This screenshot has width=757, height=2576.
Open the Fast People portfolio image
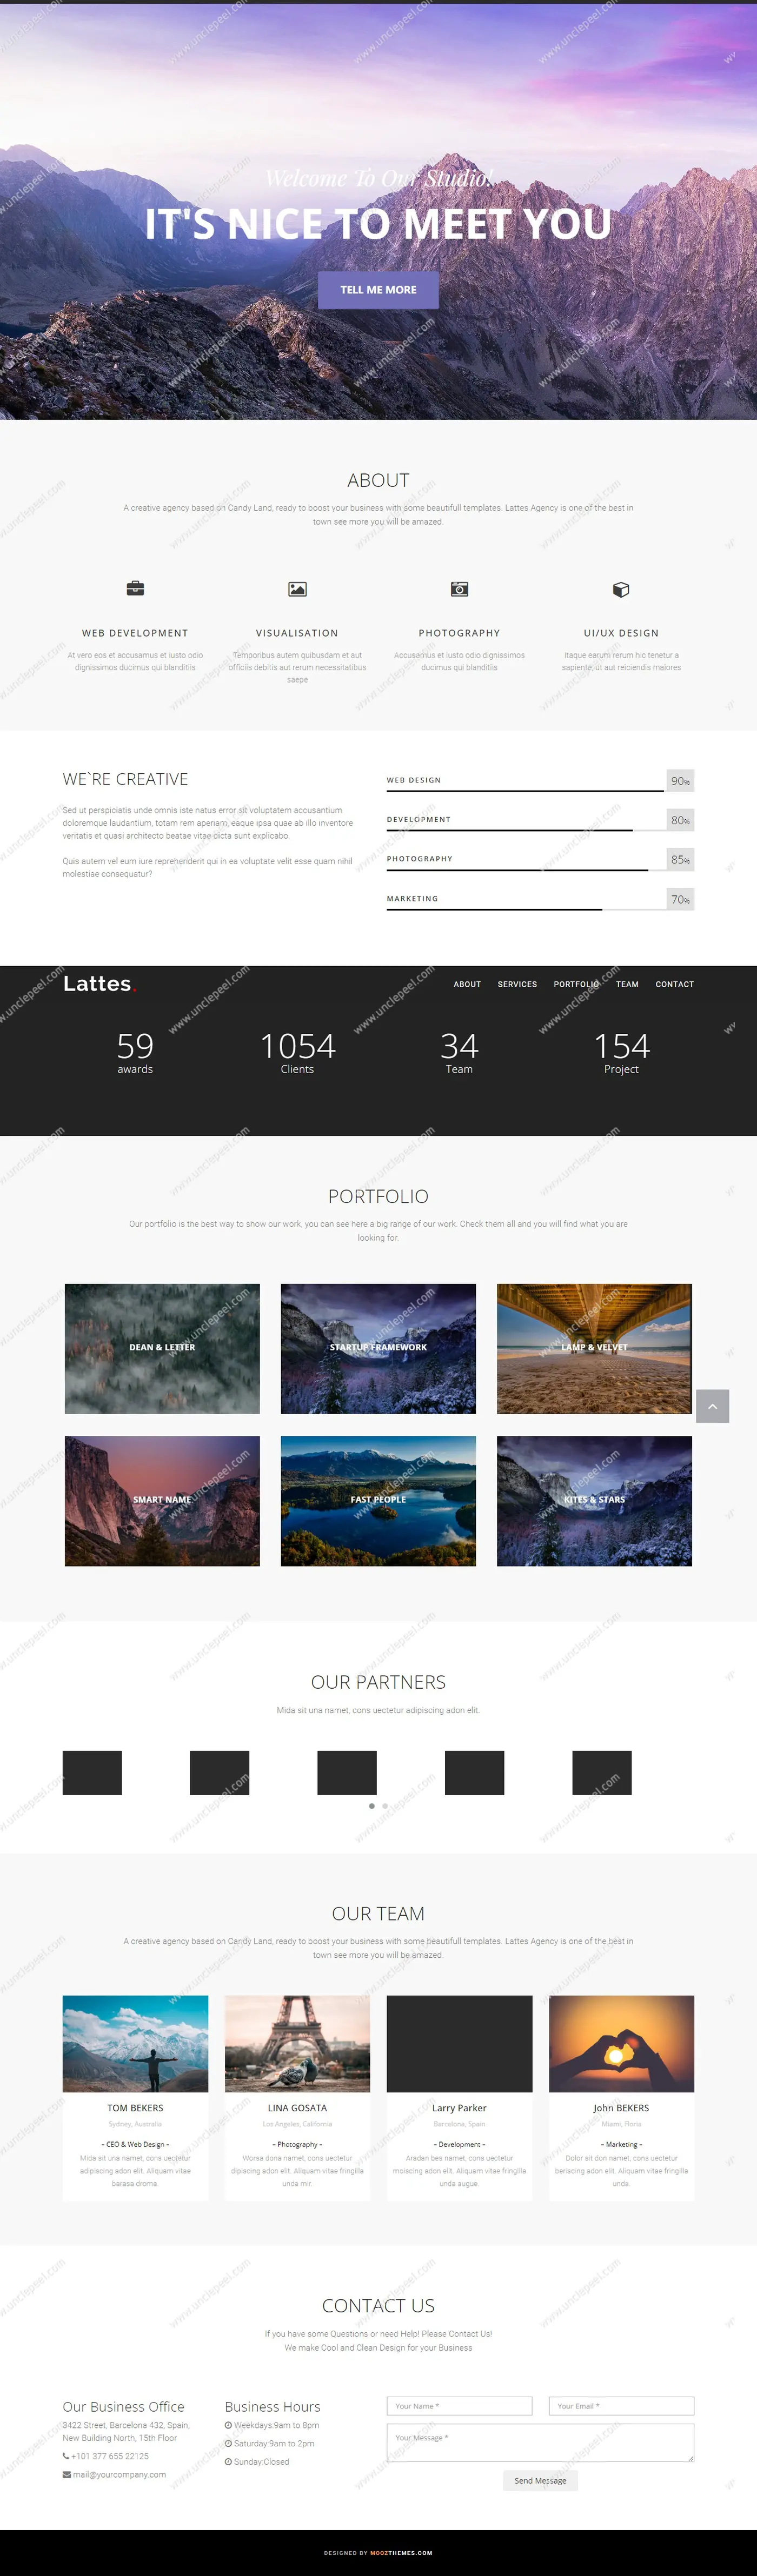point(378,1500)
